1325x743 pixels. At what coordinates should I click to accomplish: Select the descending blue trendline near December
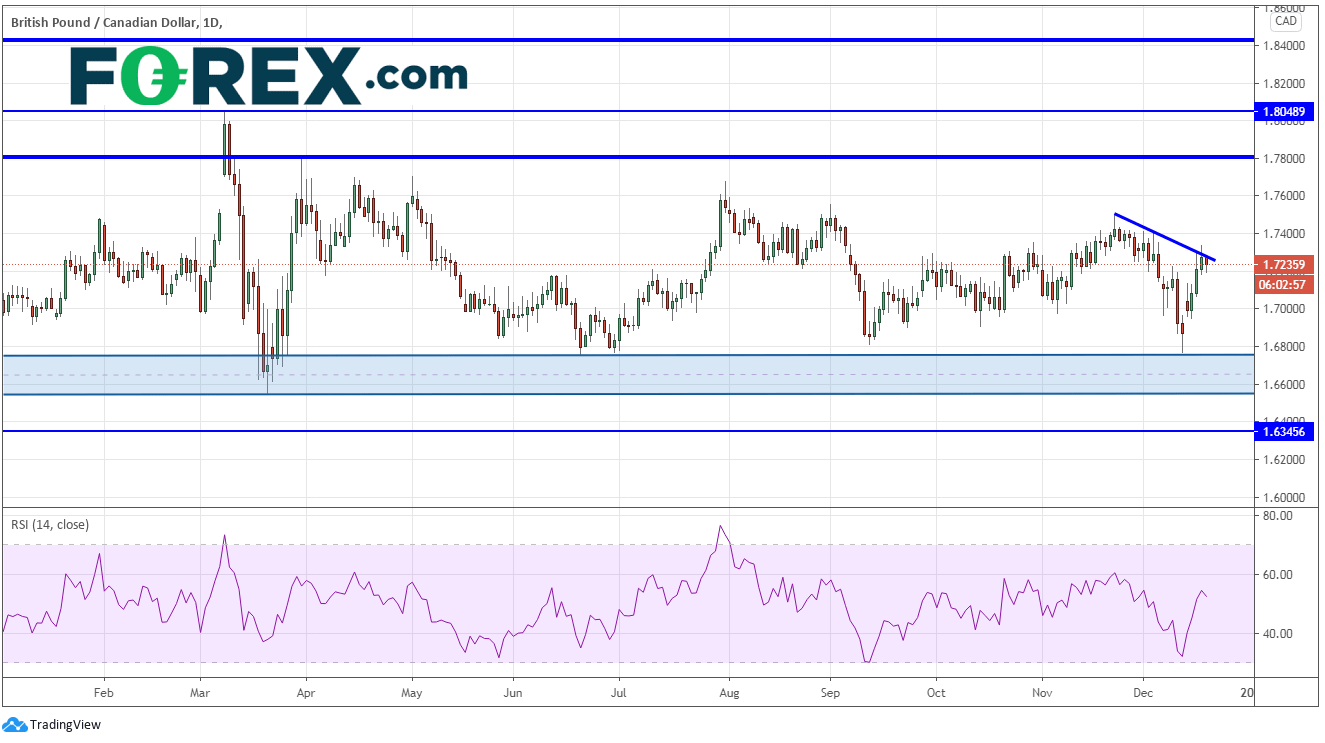click(1165, 237)
